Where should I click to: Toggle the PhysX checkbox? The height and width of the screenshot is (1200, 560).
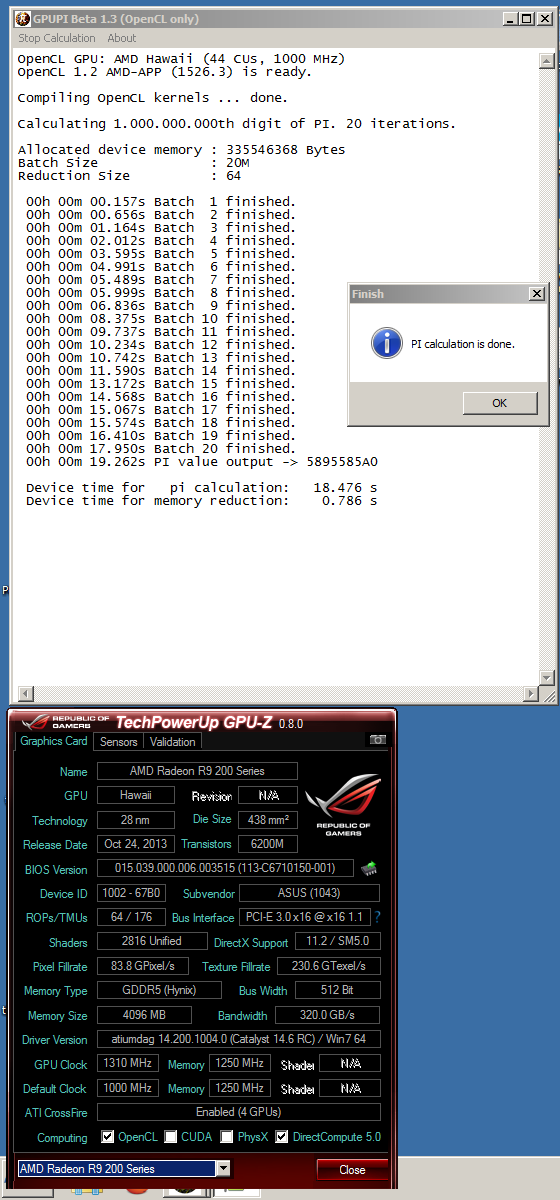[x=227, y=1137]
